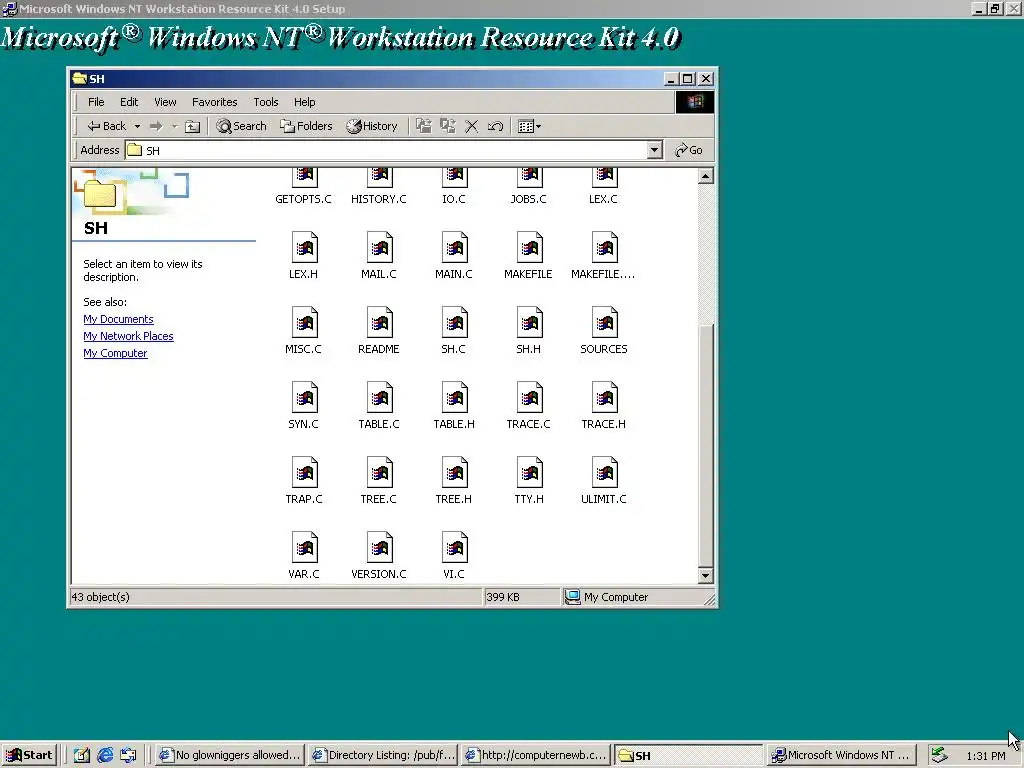Select the LEX.H file
Viewport: 1024px width, 768px height.
[x=304, y=256]
